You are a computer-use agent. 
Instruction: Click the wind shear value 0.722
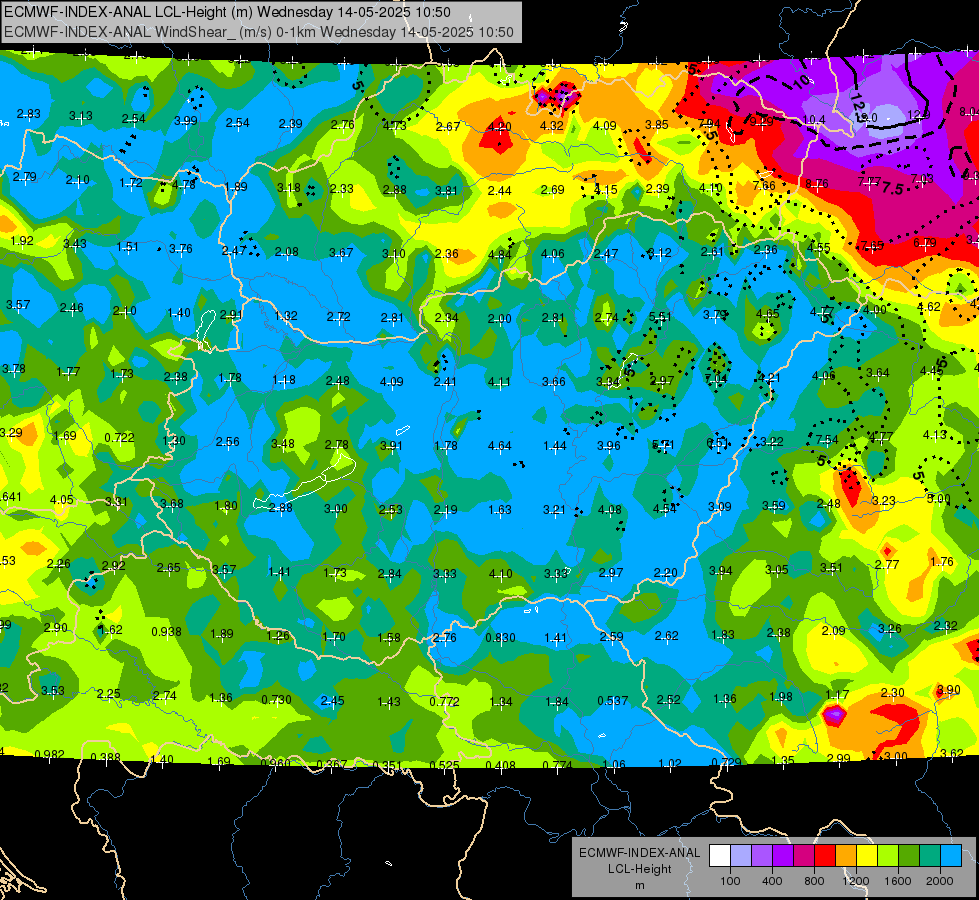click(x=119, y=437)
